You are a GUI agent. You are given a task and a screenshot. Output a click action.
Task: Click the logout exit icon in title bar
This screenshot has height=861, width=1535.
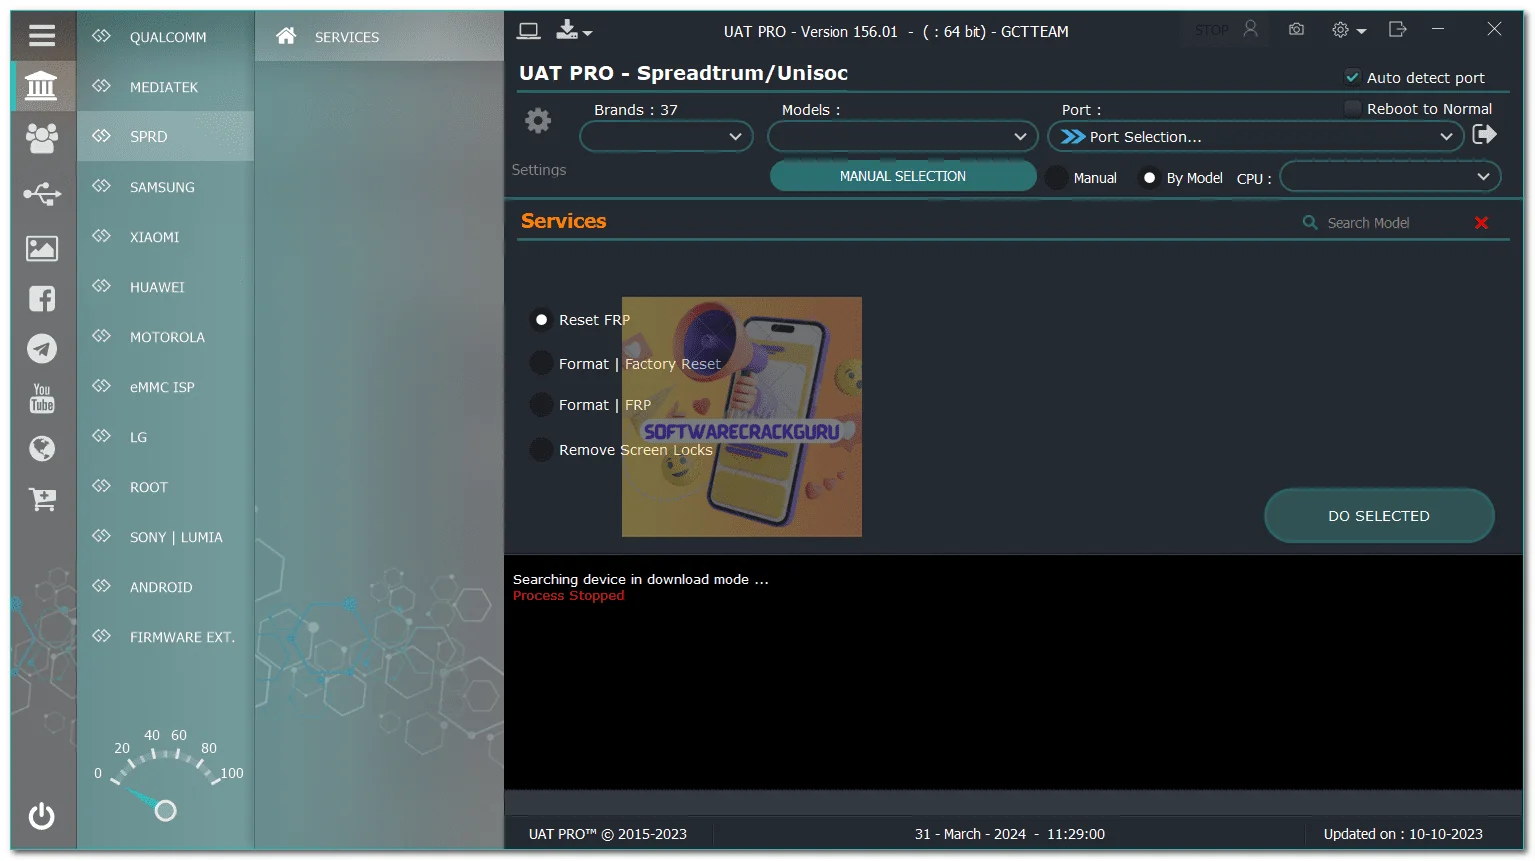coord(1397,29)
